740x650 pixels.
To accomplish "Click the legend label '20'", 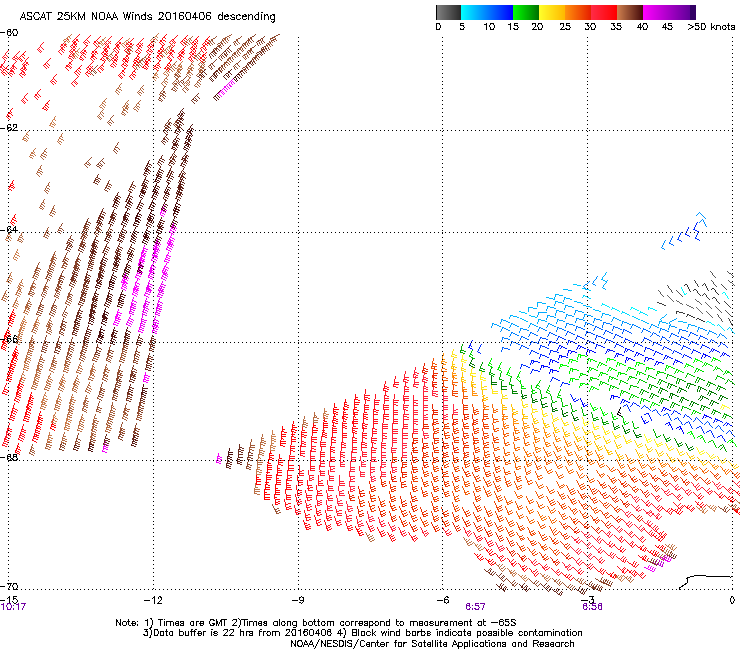I will [537, 27].
